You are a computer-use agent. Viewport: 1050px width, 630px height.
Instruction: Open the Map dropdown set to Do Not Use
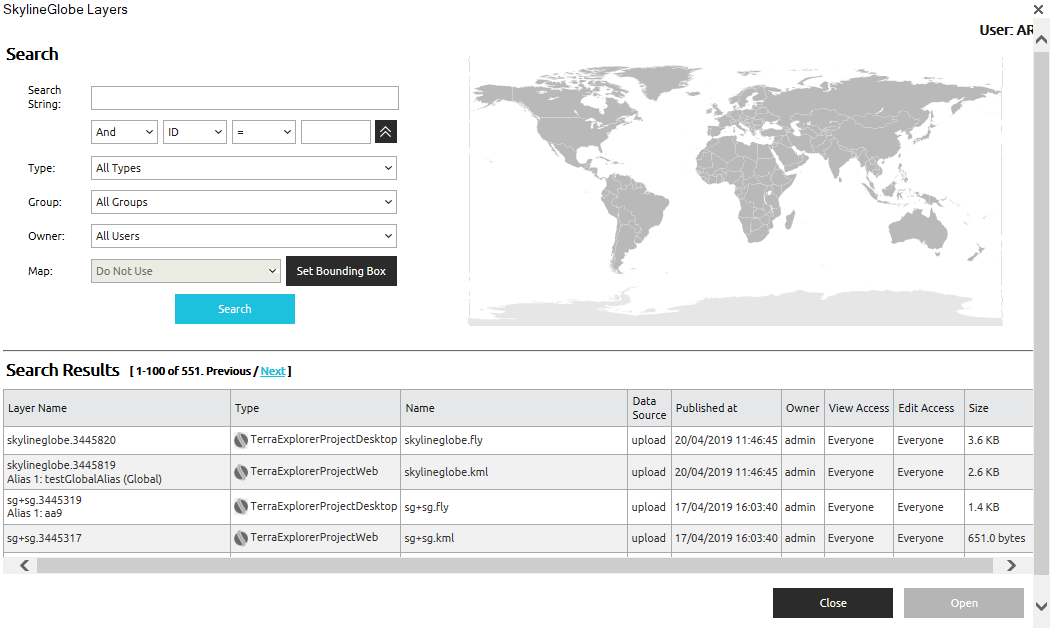[185, 270]
